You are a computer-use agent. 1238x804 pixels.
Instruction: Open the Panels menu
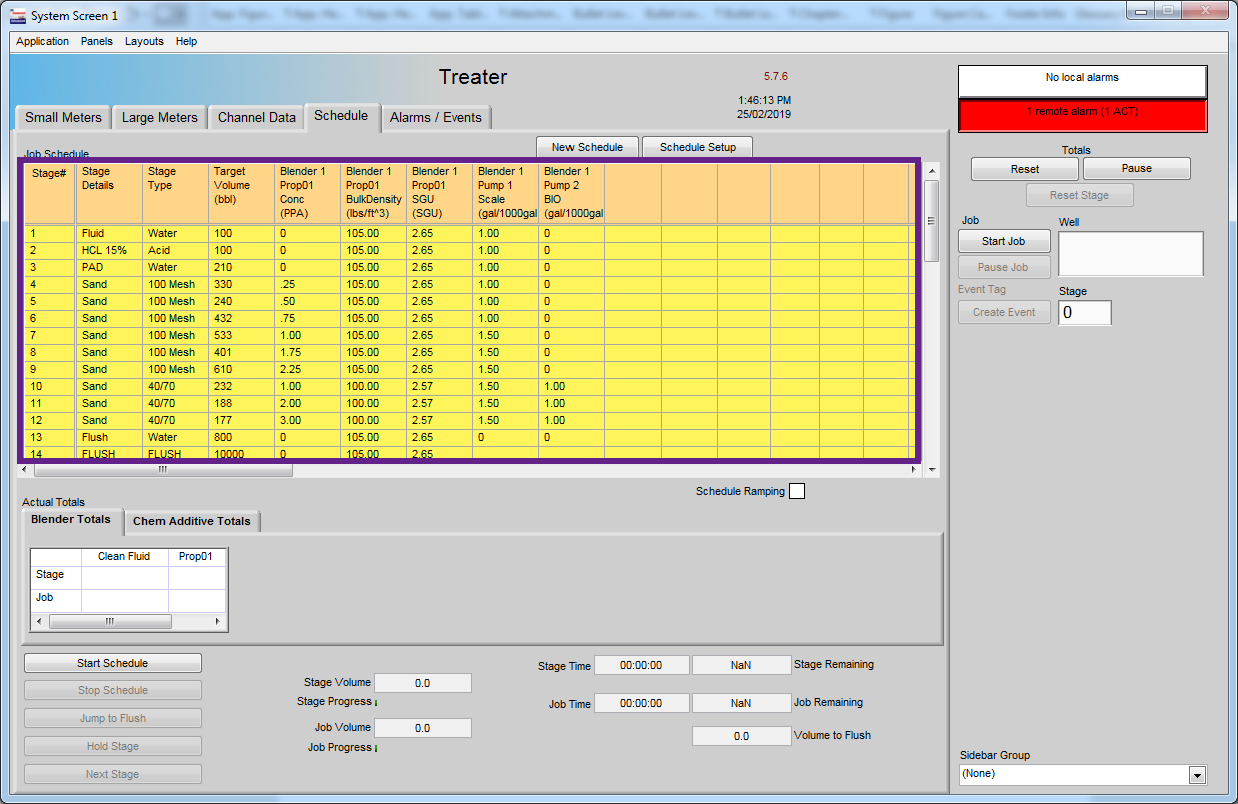point(96,41)
